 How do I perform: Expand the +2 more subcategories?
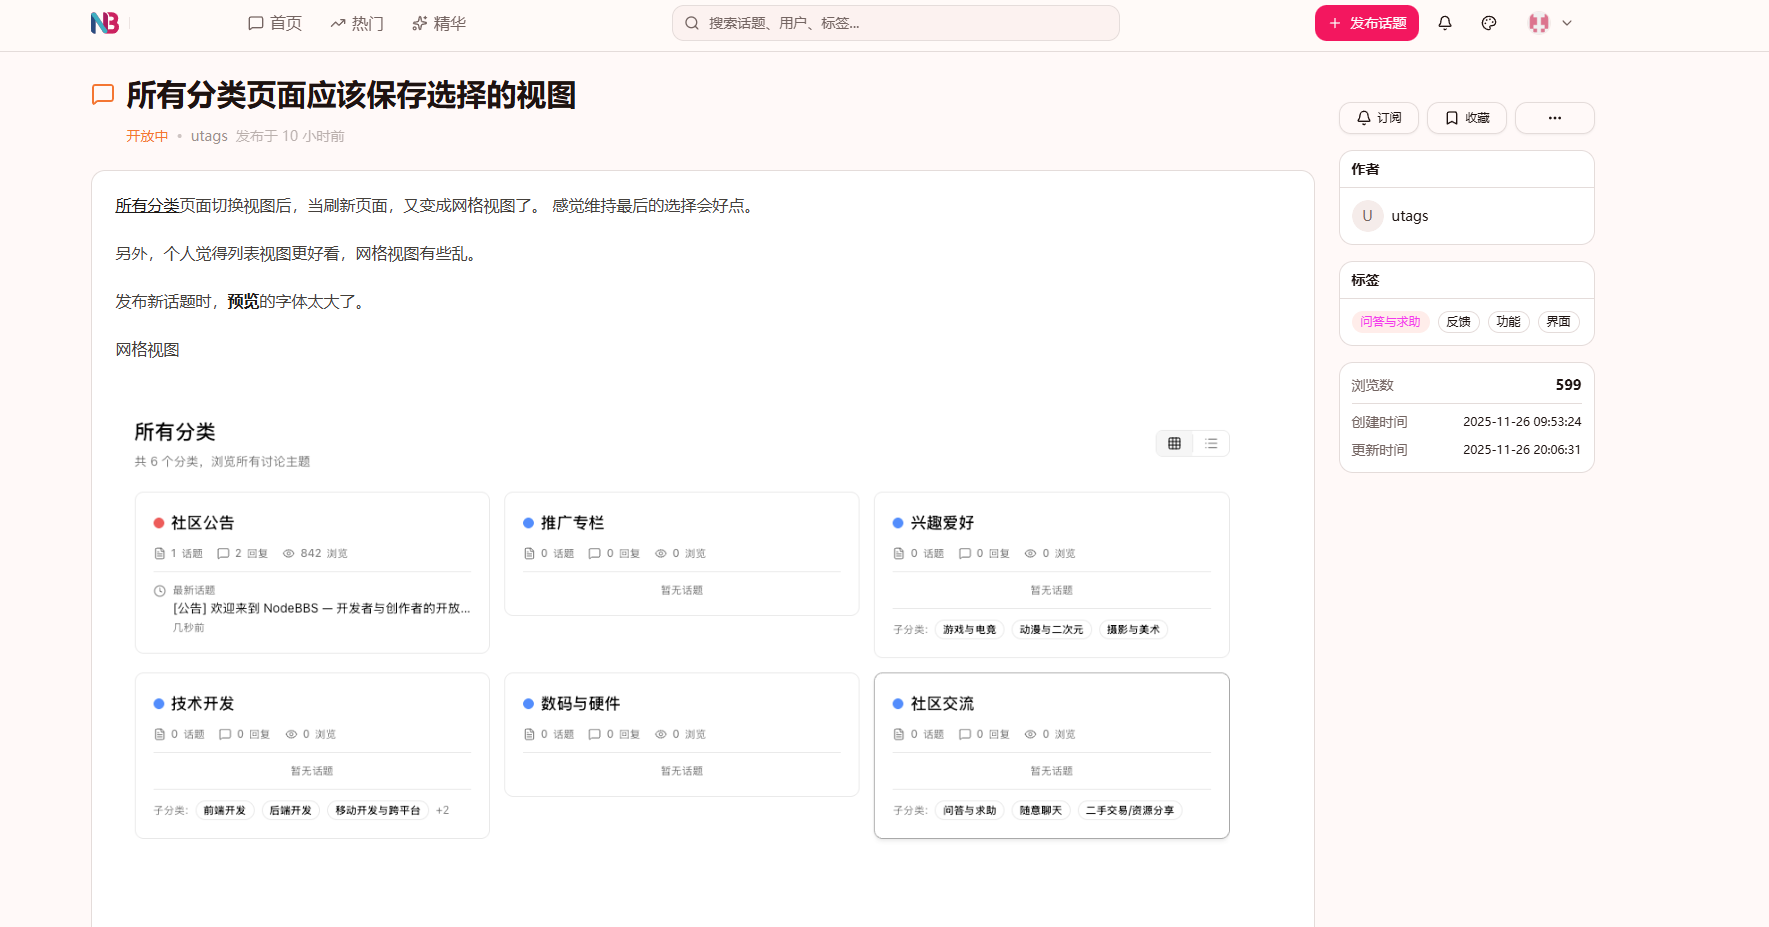[x=442, y=811]
